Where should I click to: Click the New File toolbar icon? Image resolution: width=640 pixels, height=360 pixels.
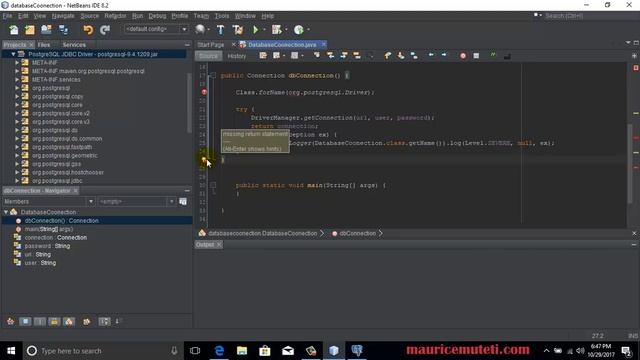13,30
